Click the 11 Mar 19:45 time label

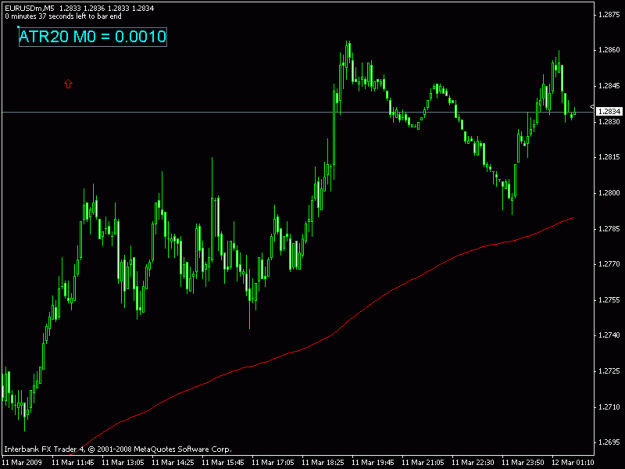pyautogui.click(x=373, y=463)
